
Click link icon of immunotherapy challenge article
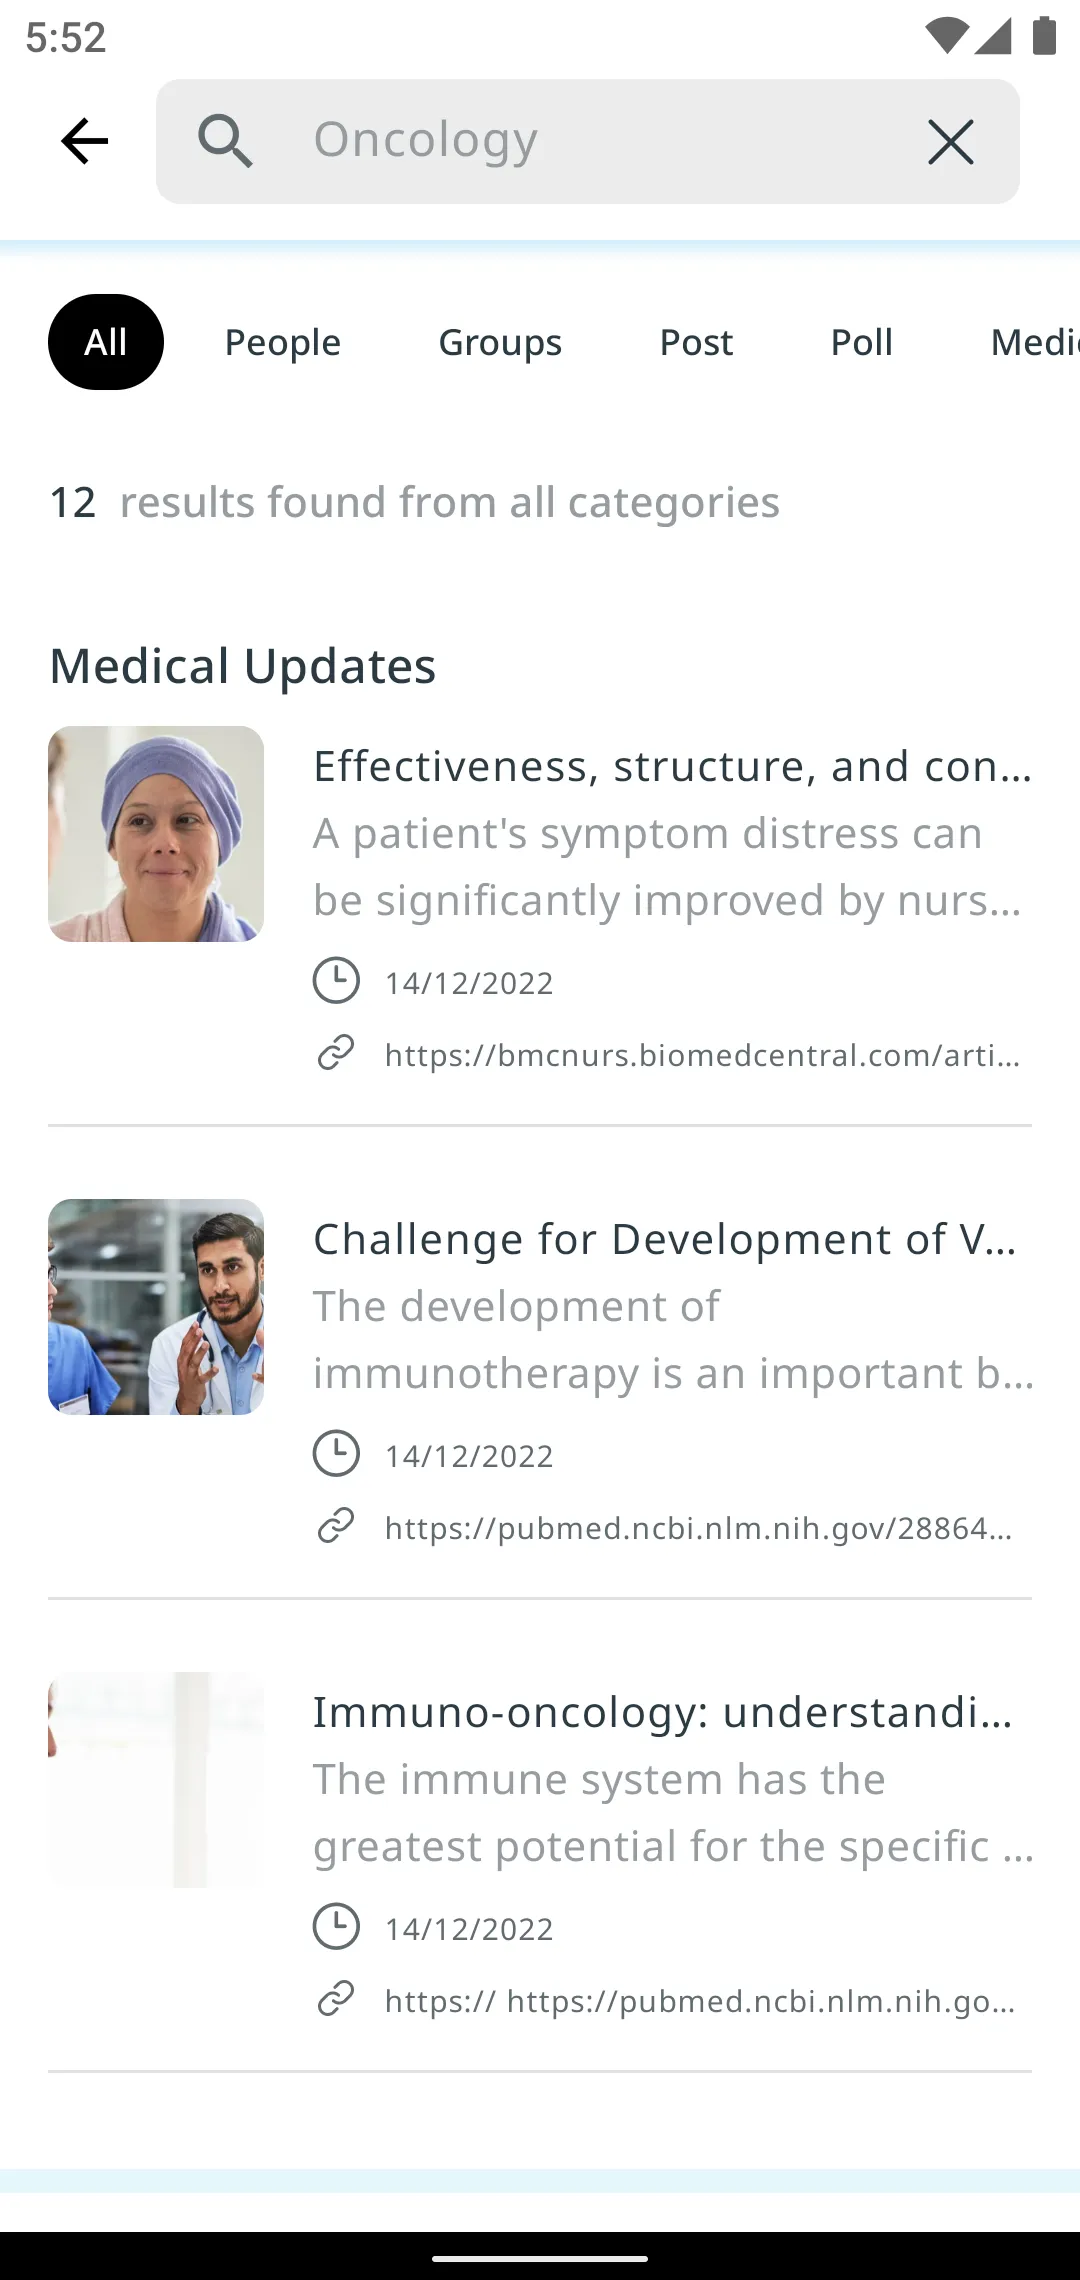pos(336,1526)
